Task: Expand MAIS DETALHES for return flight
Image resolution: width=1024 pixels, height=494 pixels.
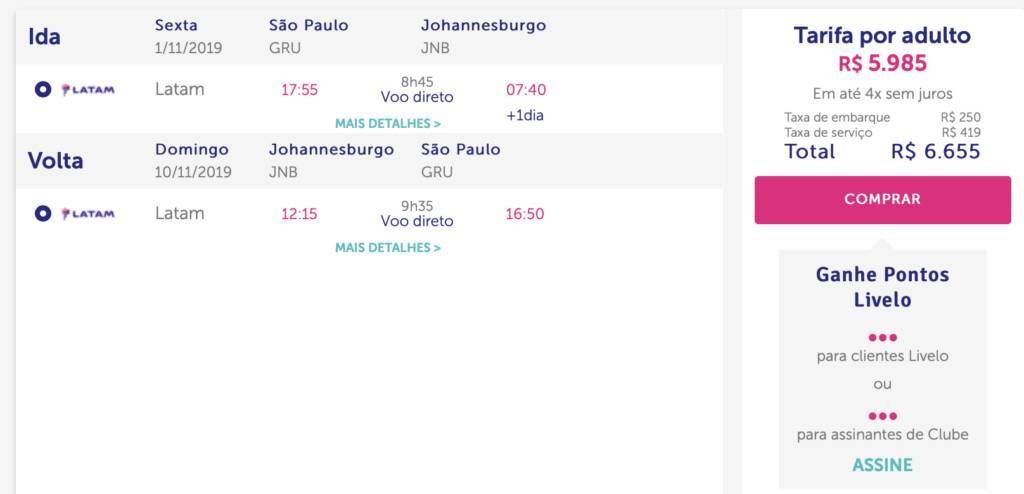Action: (x=388, y=248)
